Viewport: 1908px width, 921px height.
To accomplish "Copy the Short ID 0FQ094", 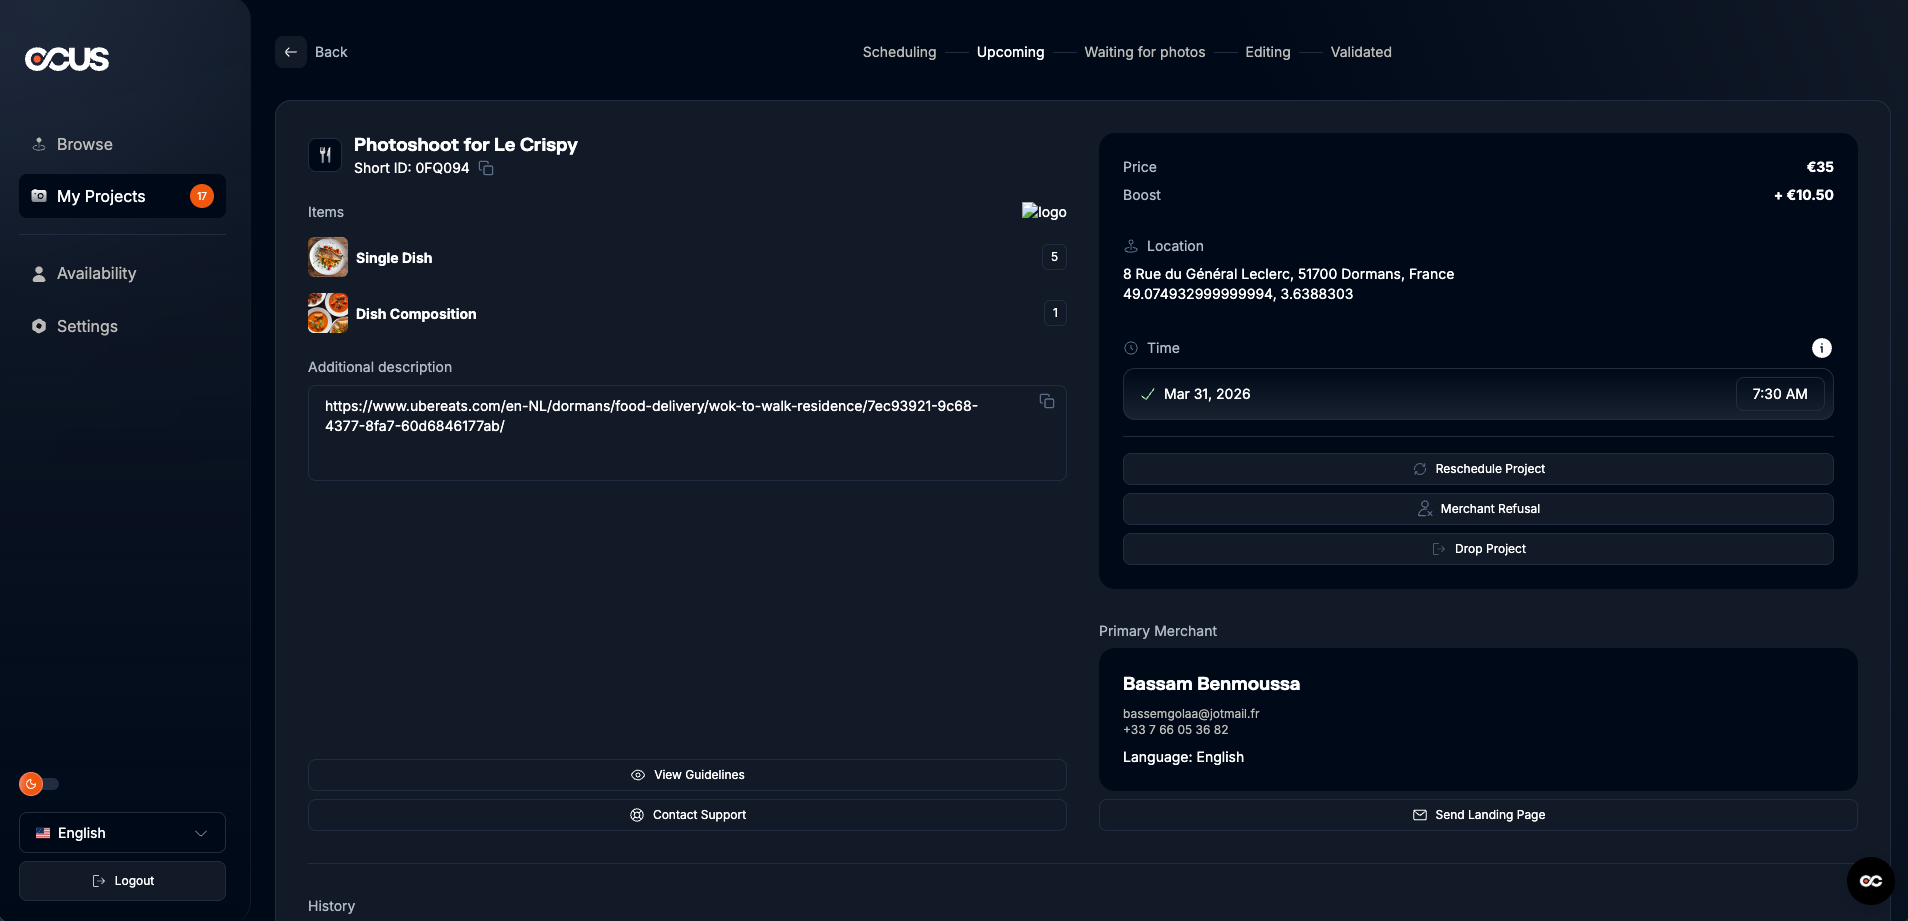I will (x=486, y=168).
